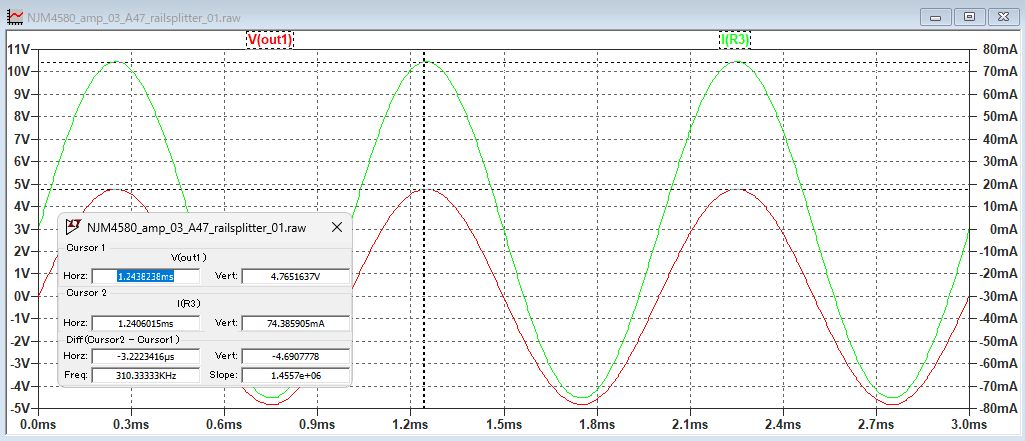Click the Diff Vert field

point(295,356)
